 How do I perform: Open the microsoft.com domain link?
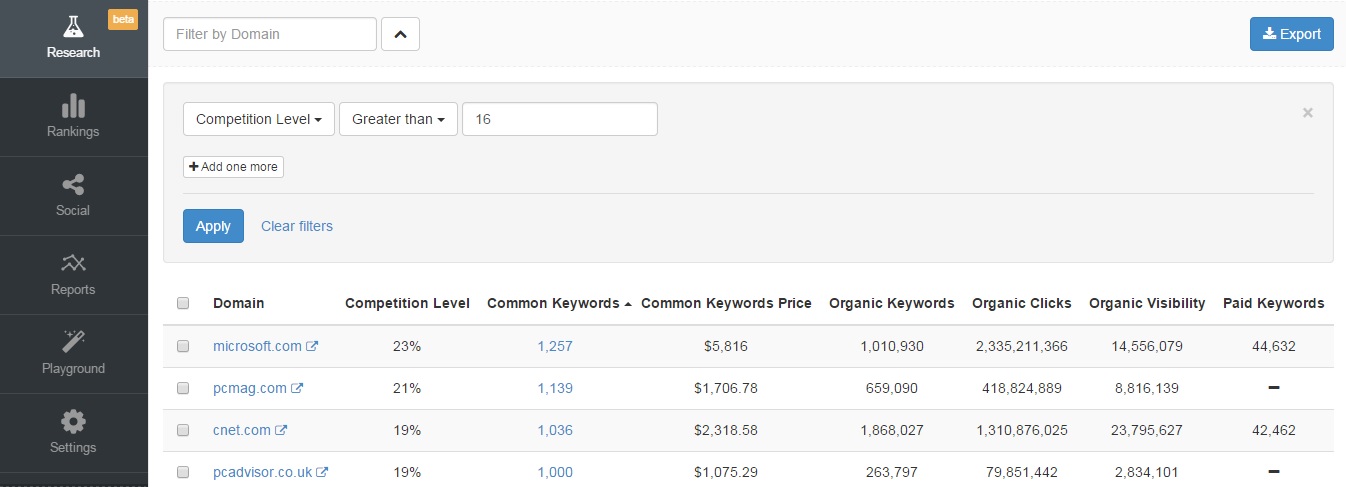[x=257, y=346]
